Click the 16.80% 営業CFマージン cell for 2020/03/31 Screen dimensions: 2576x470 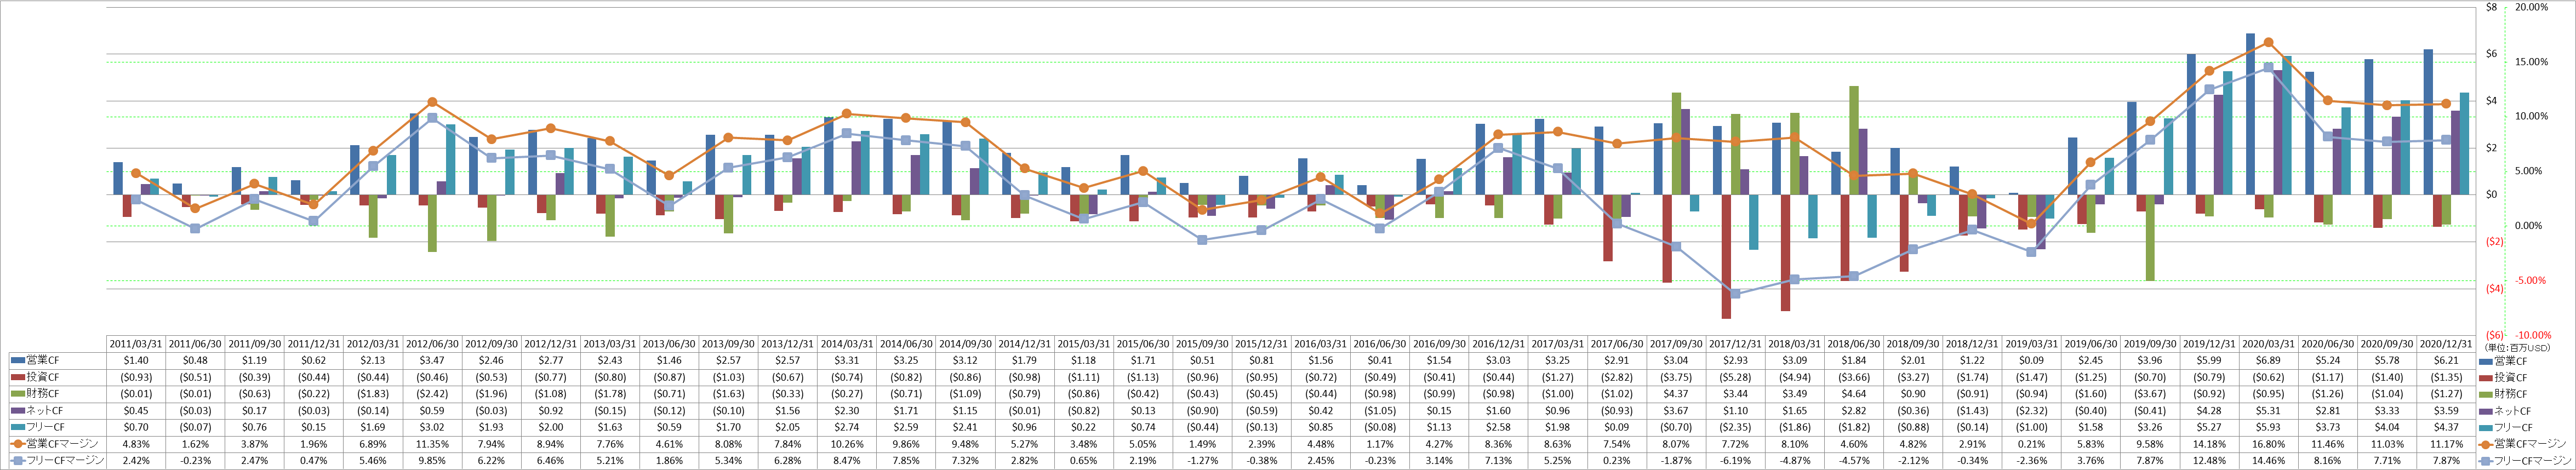pos(2270,444)
